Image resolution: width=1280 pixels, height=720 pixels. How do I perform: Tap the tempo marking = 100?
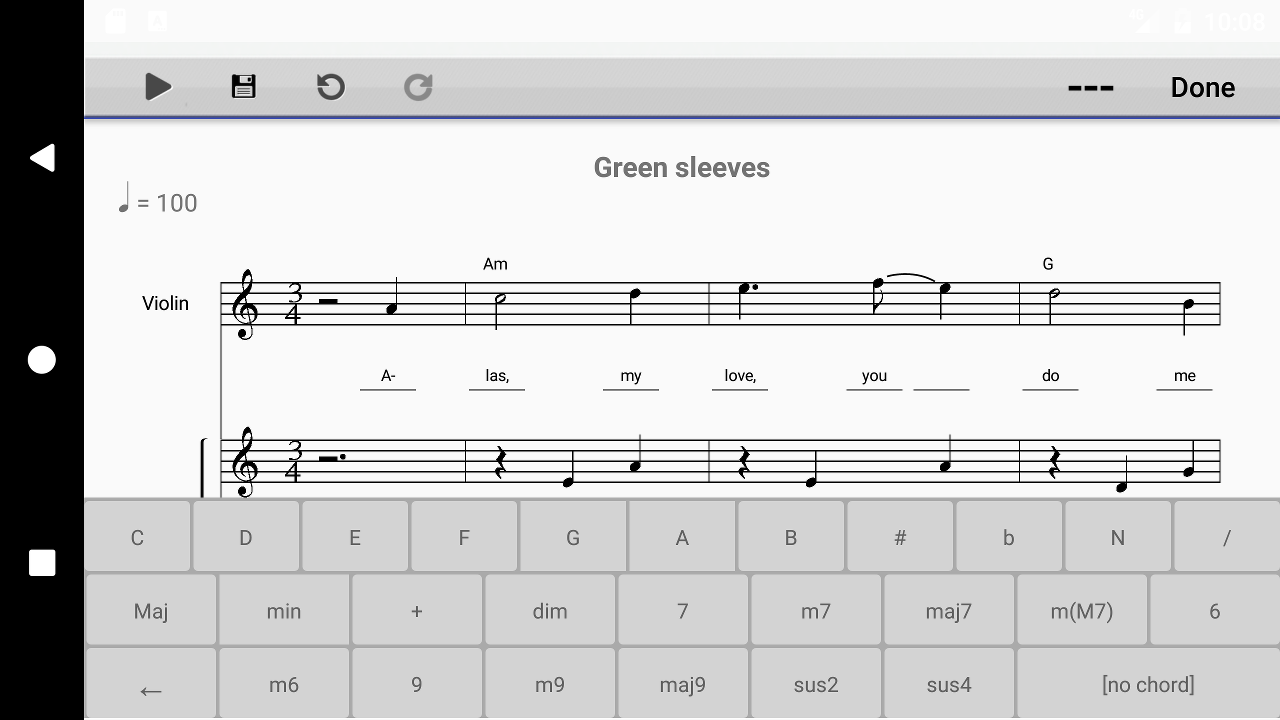(x=157, y=202)
